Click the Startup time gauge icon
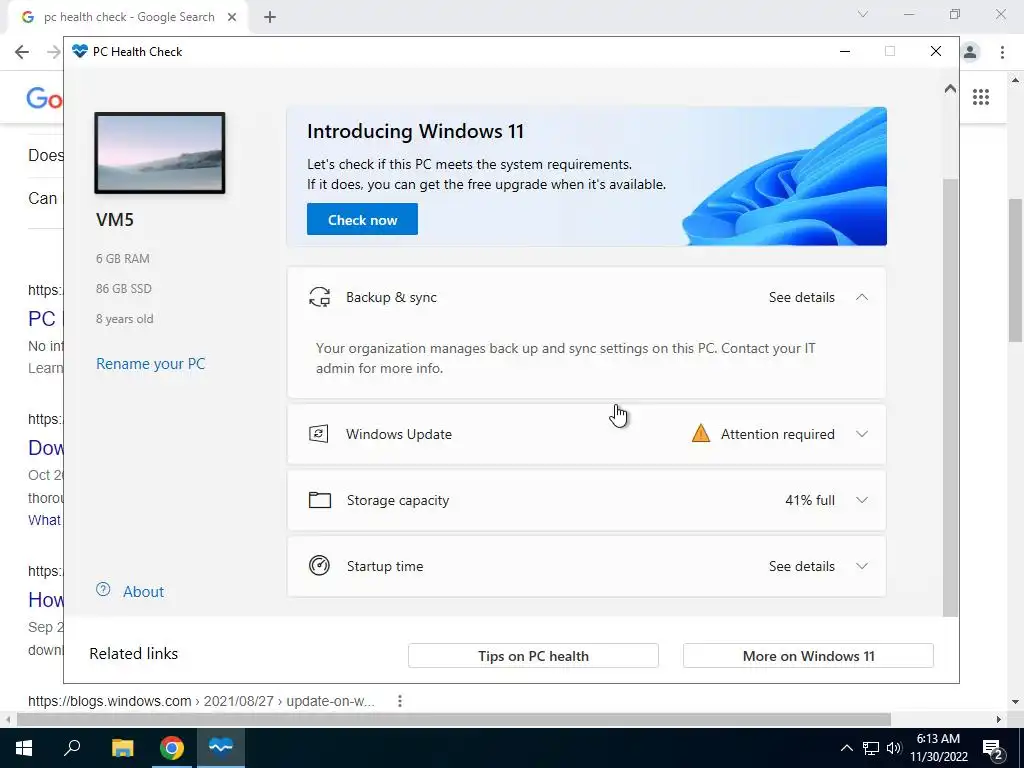Image resolution: width=1024 pixels, height=768 pixels. point(319,566)
